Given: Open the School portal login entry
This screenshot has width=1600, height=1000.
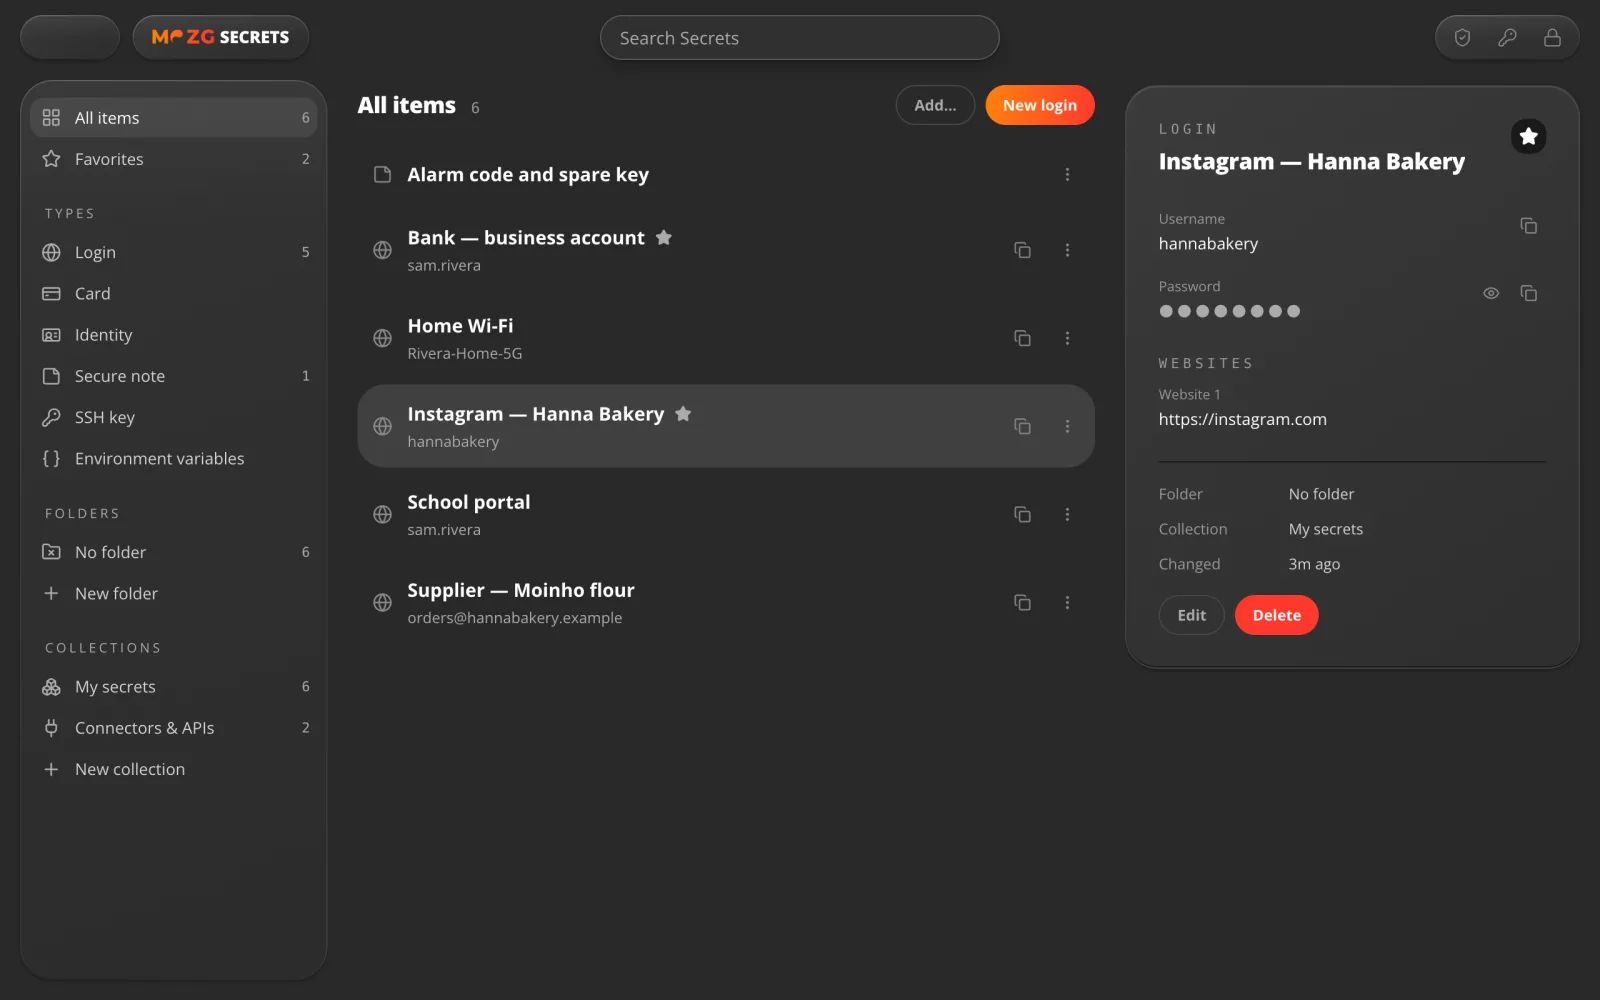Looking at the screenshot, I should click(x=726, y=514).
